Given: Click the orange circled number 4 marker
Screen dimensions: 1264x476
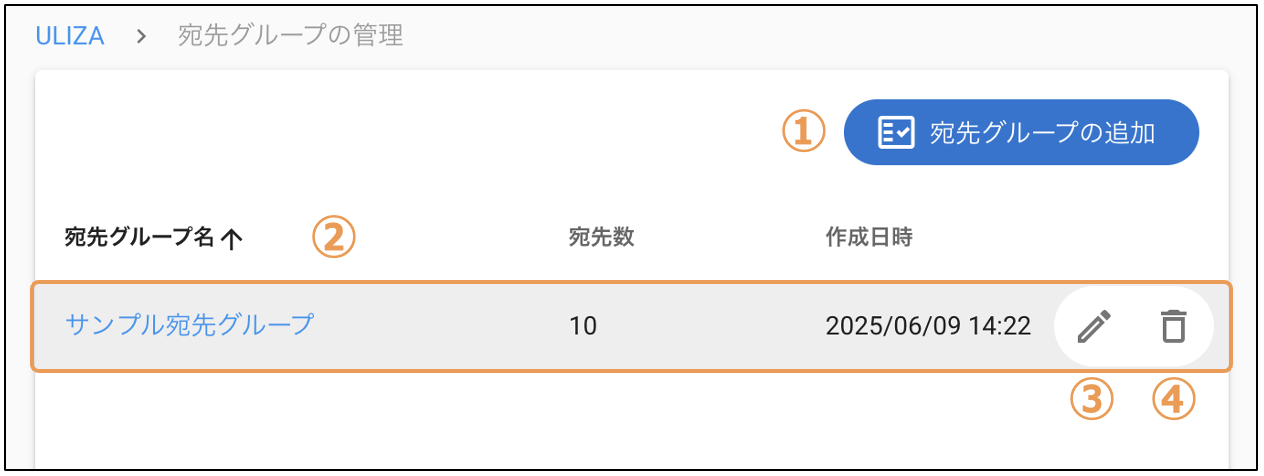Looking at the screenshot, I should point(1174,400).
